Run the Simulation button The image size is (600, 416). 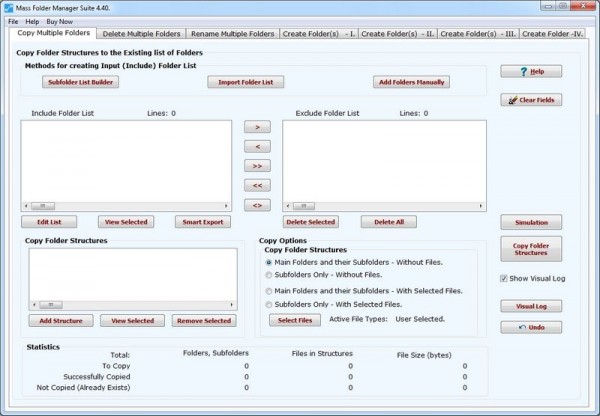click(531, 222)
